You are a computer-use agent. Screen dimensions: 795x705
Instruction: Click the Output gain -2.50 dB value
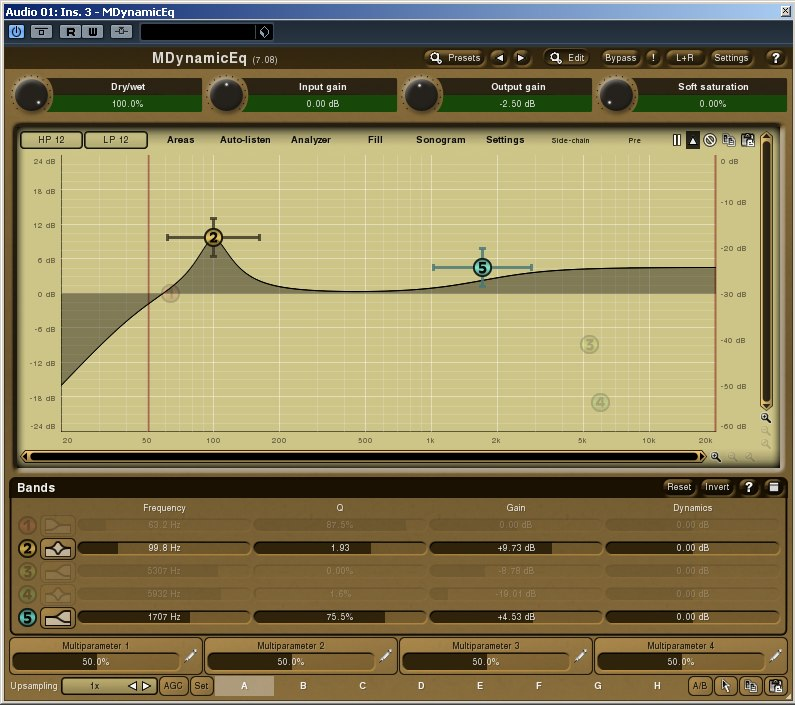[x=517, y=103]
